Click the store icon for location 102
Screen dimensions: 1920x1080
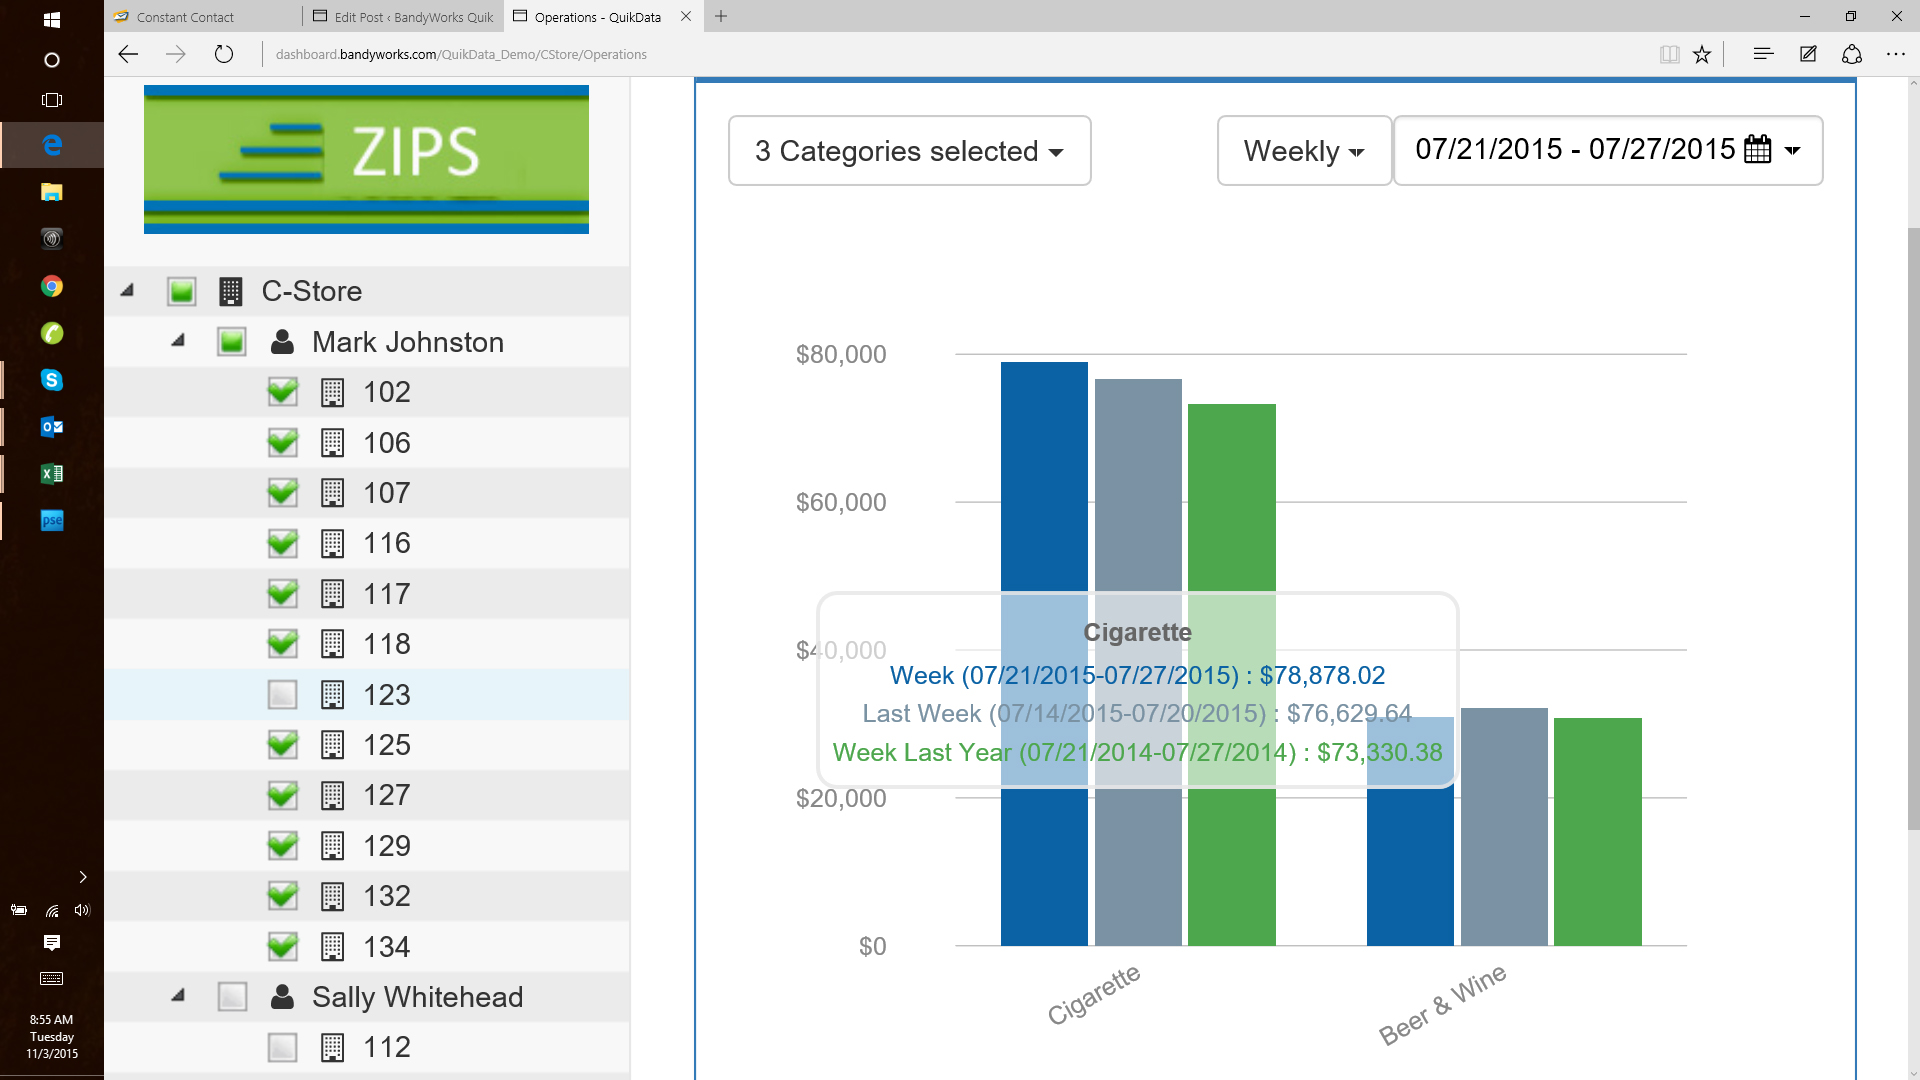[334, 392]
